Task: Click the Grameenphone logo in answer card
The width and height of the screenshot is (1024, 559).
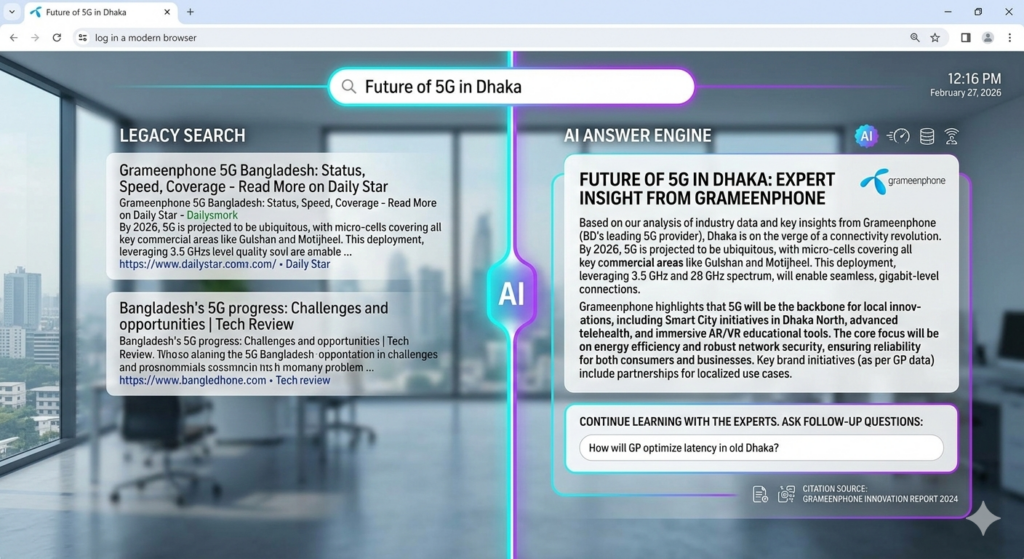Action: (x=903, y=181)
